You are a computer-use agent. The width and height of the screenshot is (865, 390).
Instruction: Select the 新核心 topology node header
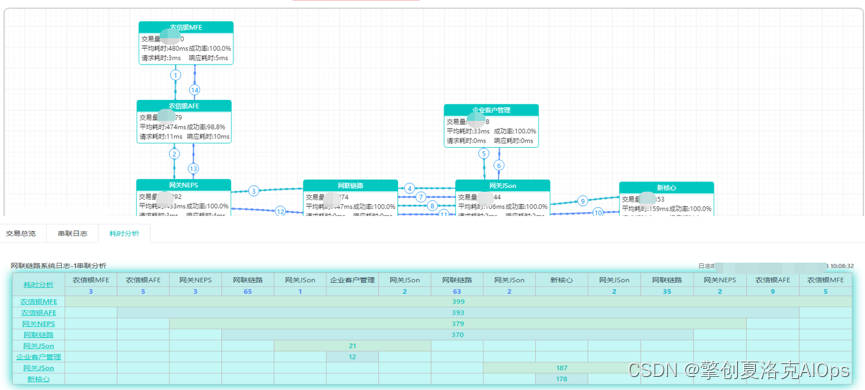coord(666,188)
